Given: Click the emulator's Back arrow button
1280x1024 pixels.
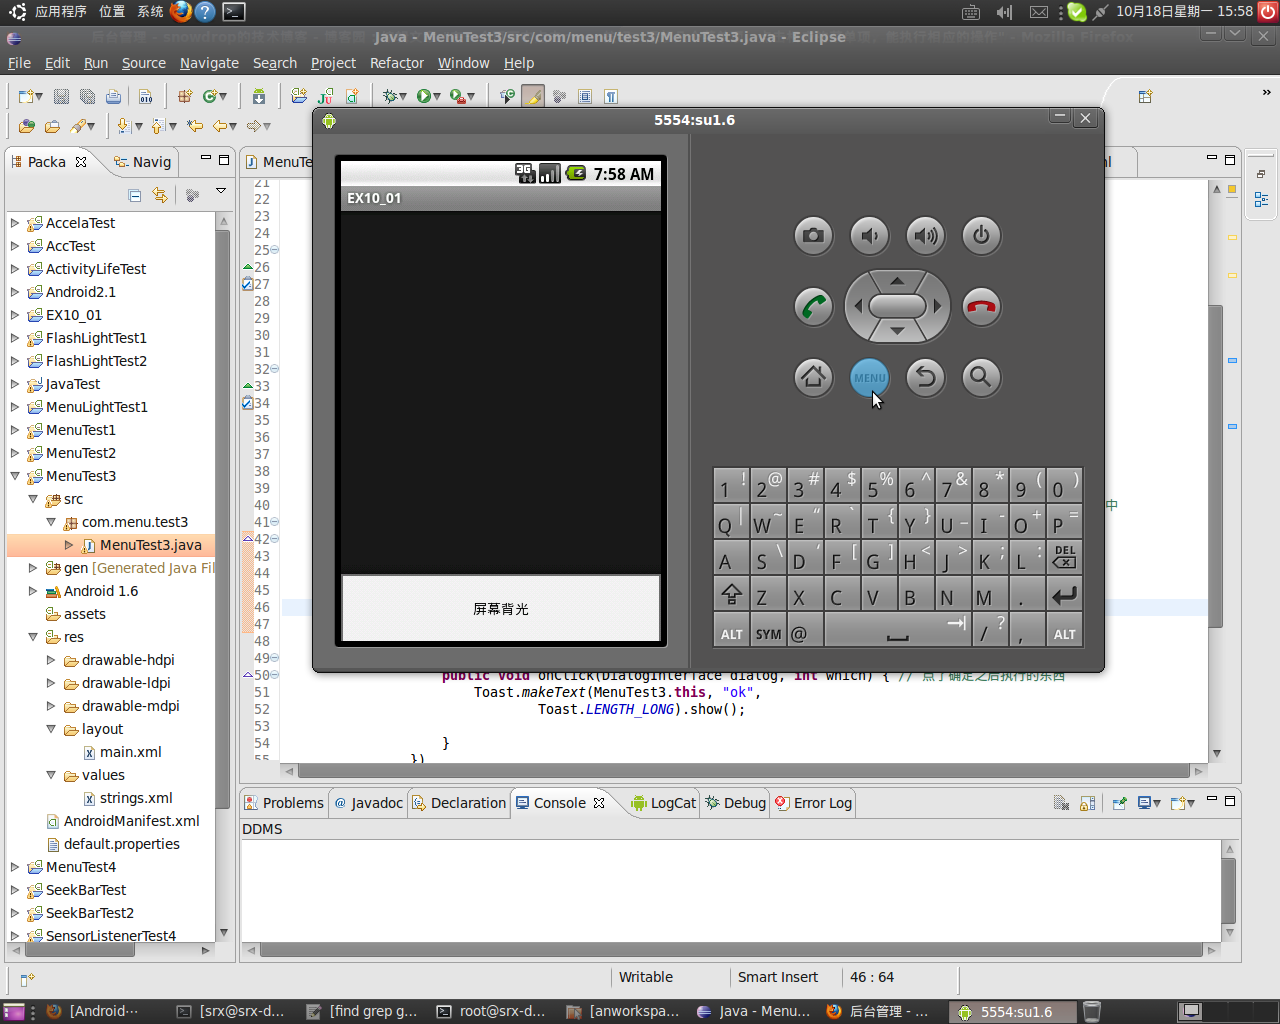Looking at the screenshot, I should [925, 378].
